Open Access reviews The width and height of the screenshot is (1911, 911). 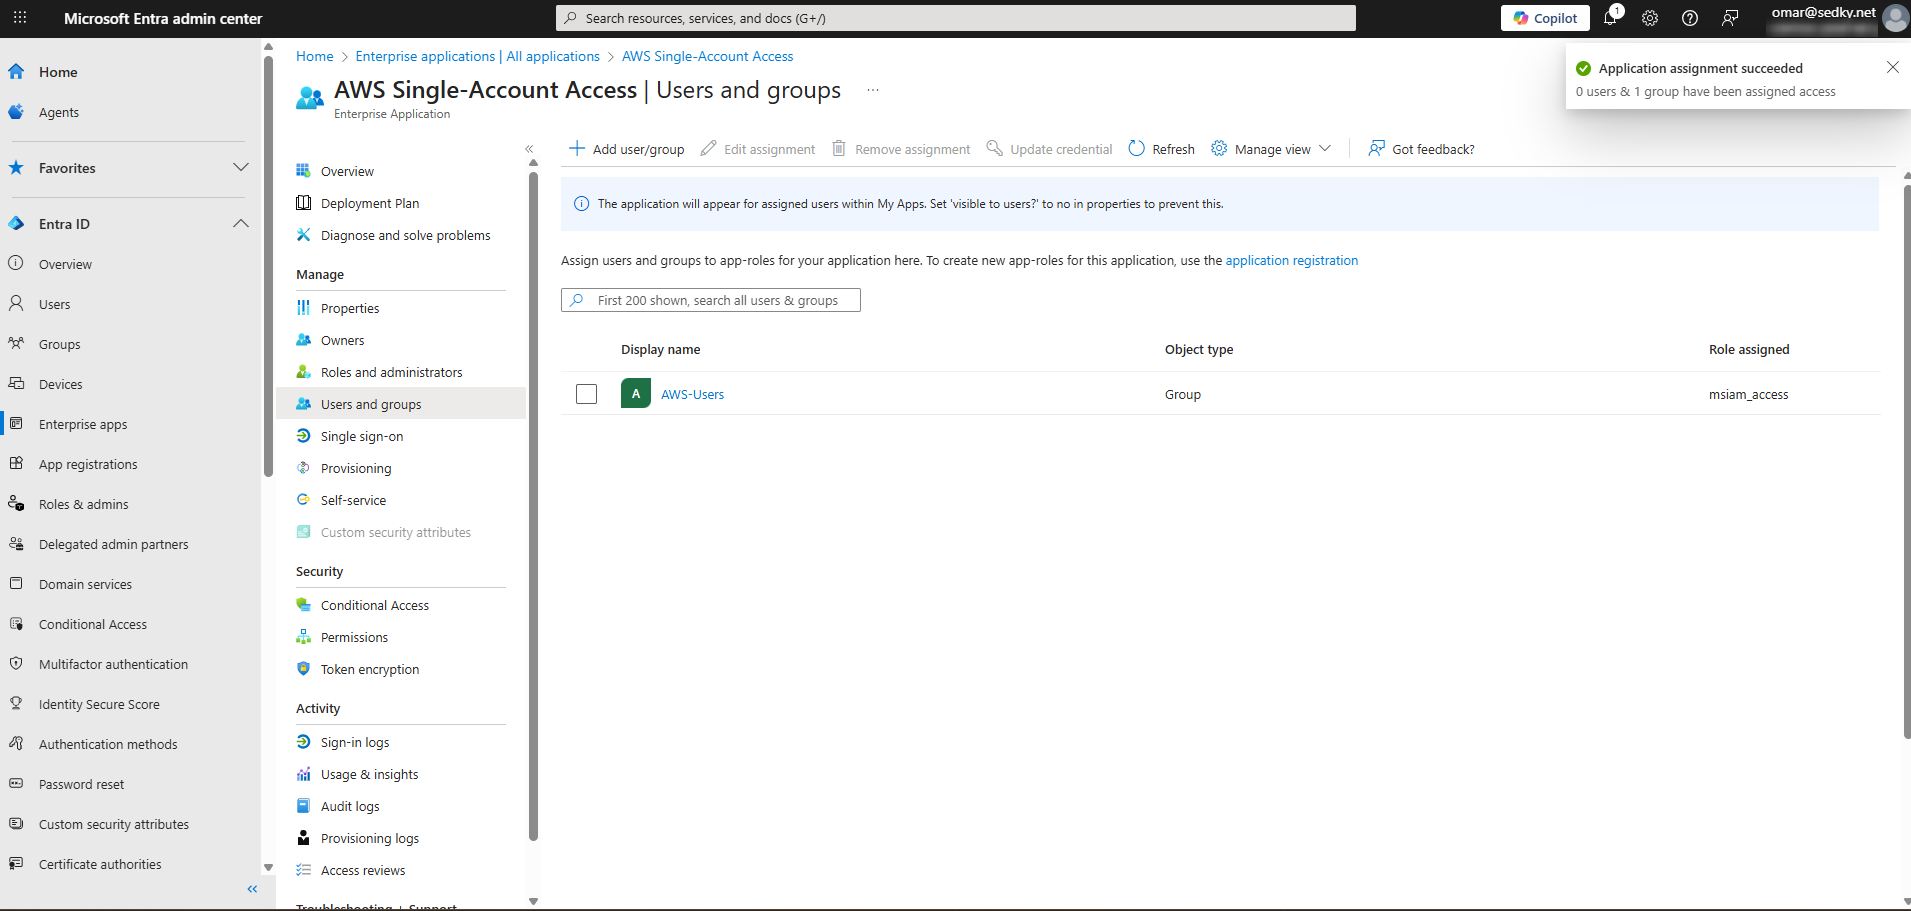click(x=363, y=870)
